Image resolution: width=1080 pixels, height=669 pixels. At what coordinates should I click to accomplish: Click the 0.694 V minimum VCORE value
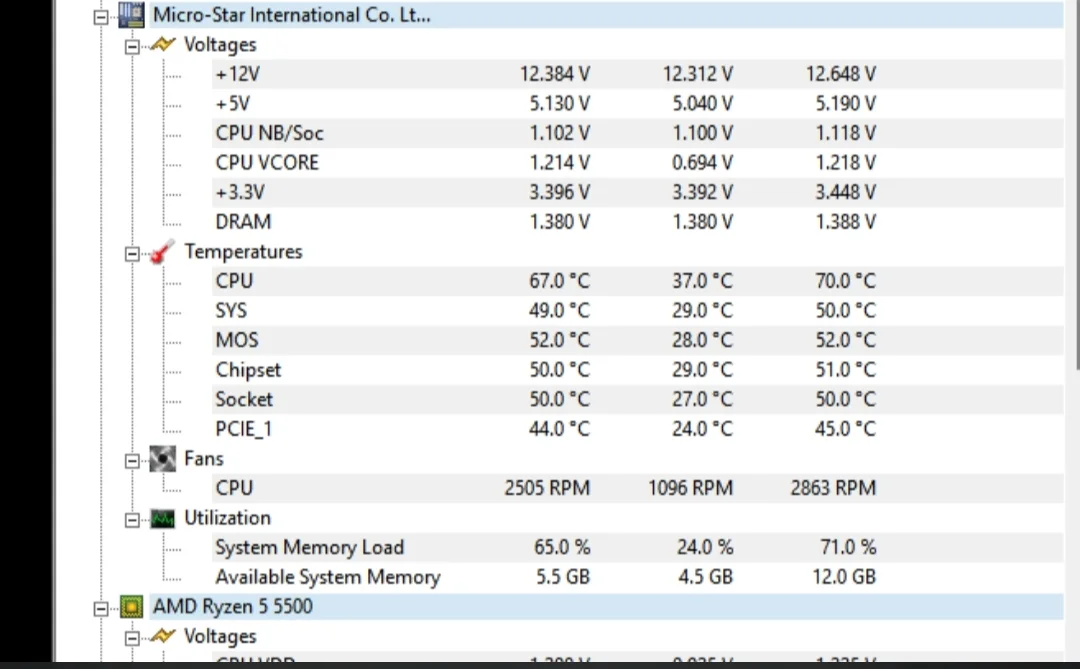pyautogui.click(x=703, y=163)
